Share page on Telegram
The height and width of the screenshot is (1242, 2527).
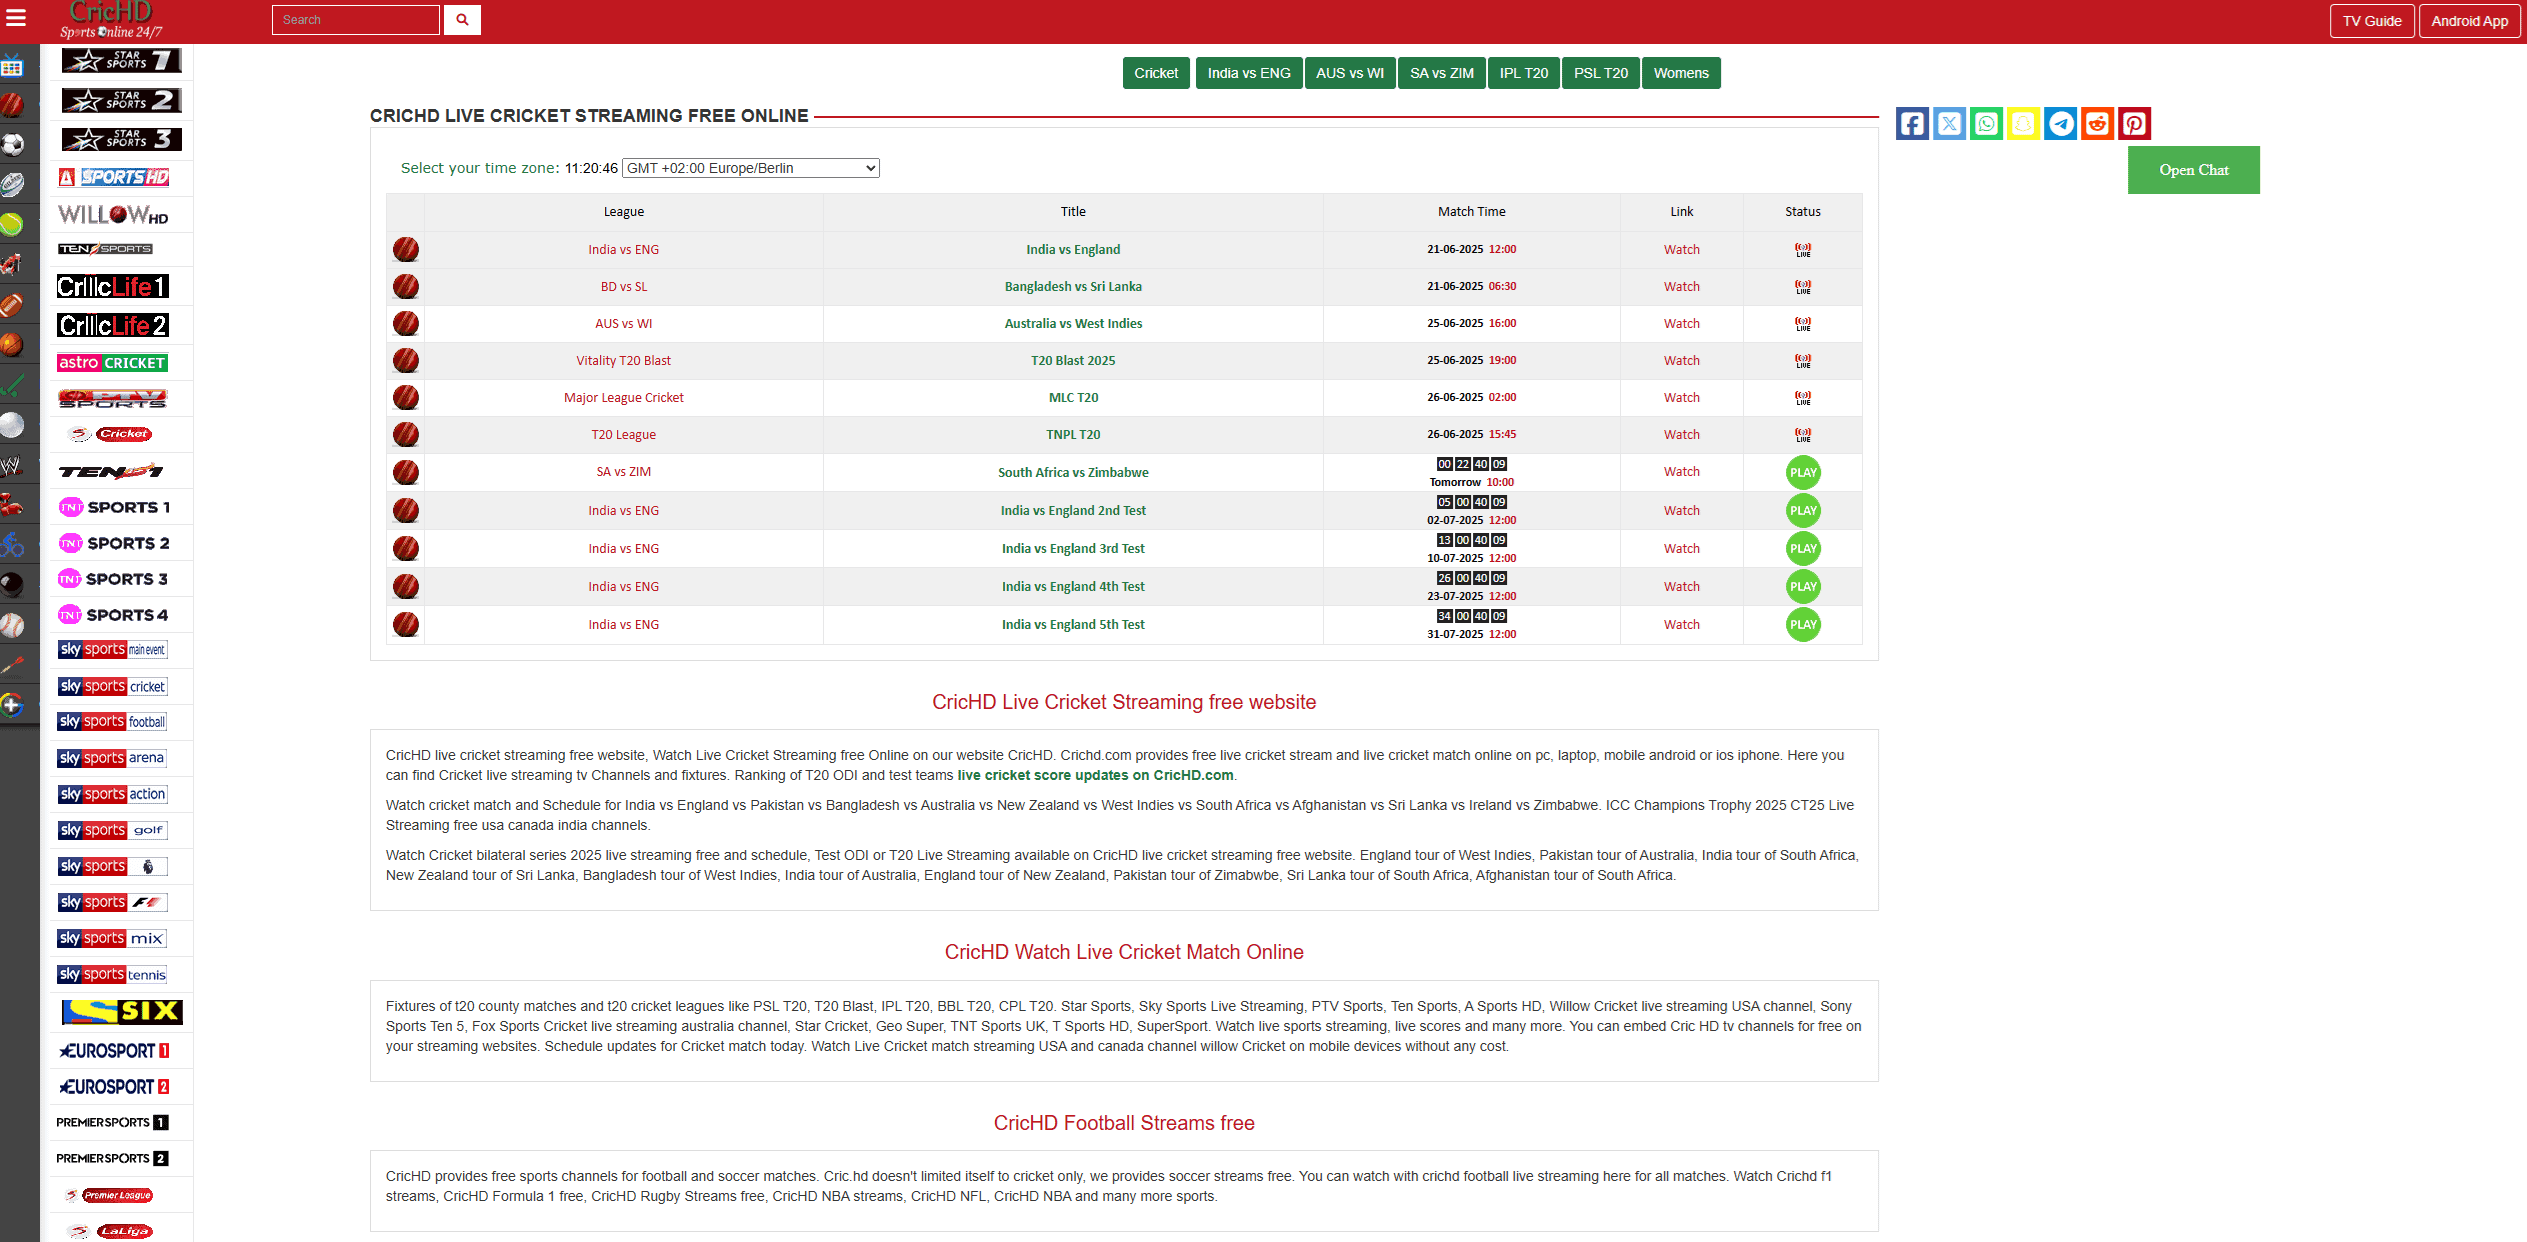2060,124
